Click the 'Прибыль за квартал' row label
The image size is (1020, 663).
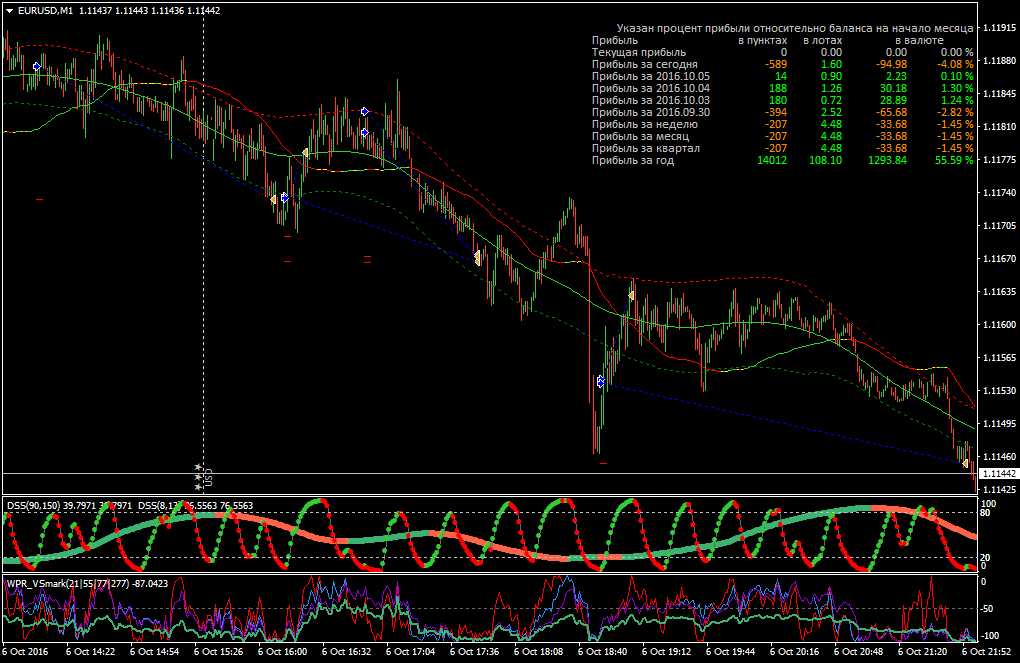coord(646,148)
